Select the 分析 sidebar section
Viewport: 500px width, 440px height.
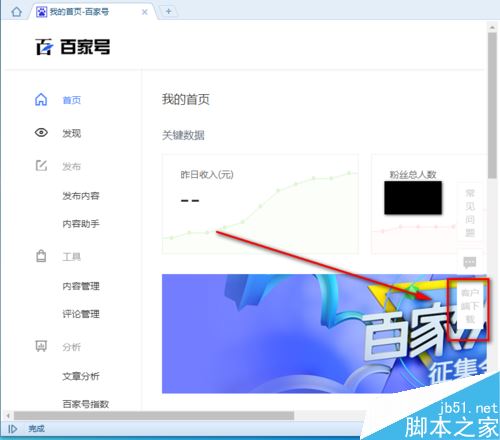coord(71,347)
